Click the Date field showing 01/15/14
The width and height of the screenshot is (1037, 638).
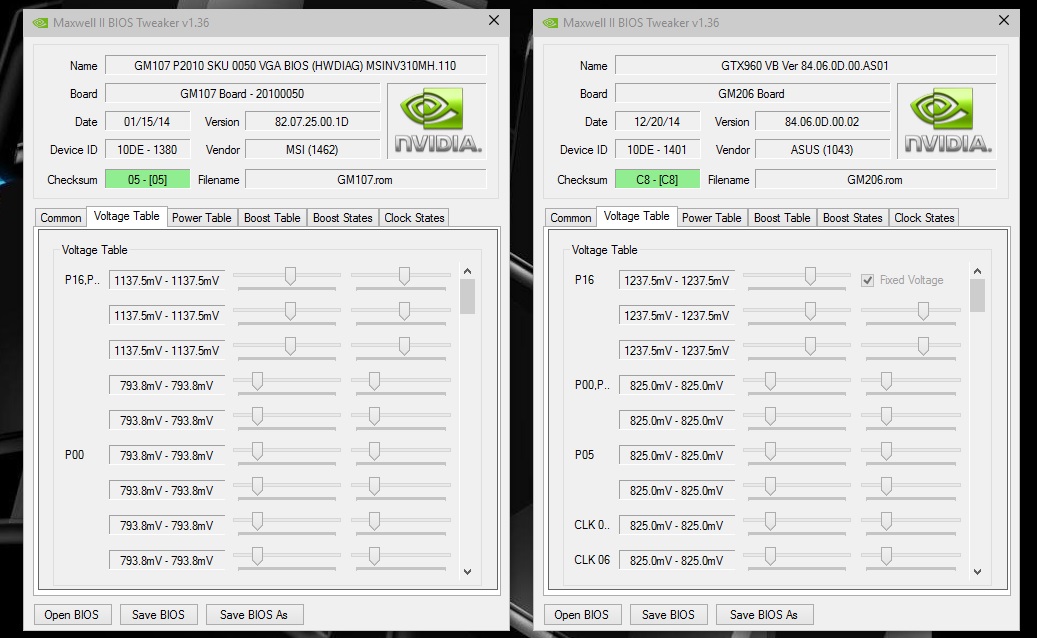click(x=147, y=122)
